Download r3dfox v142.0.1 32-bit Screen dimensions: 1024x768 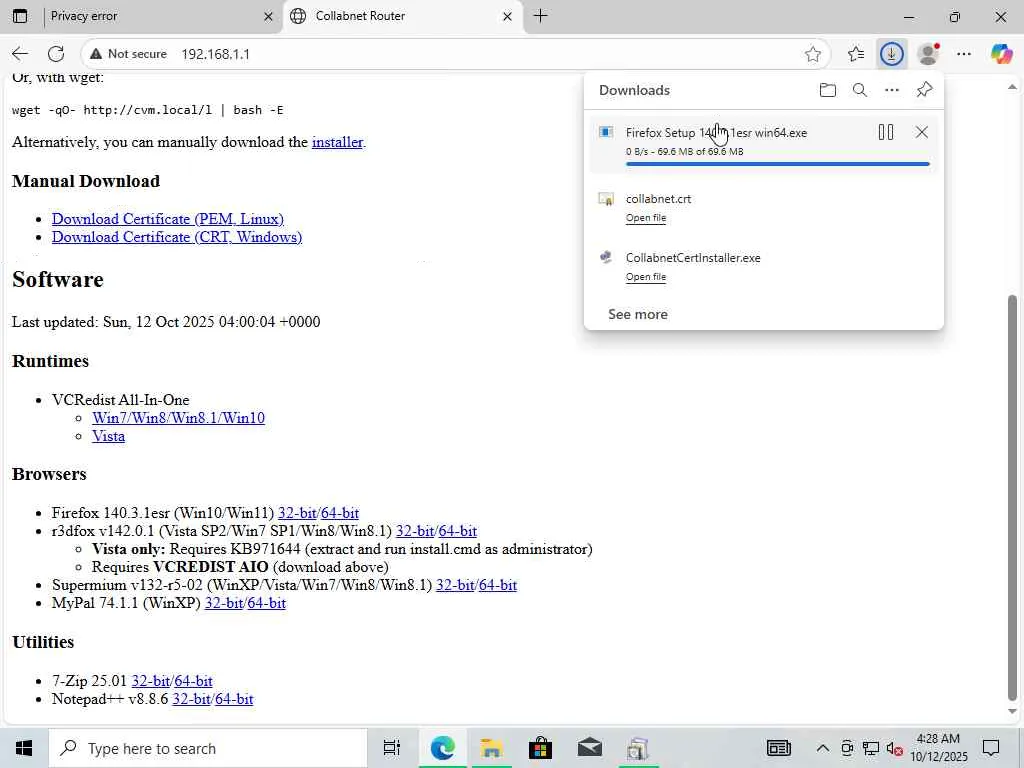(x=415, y=531)
